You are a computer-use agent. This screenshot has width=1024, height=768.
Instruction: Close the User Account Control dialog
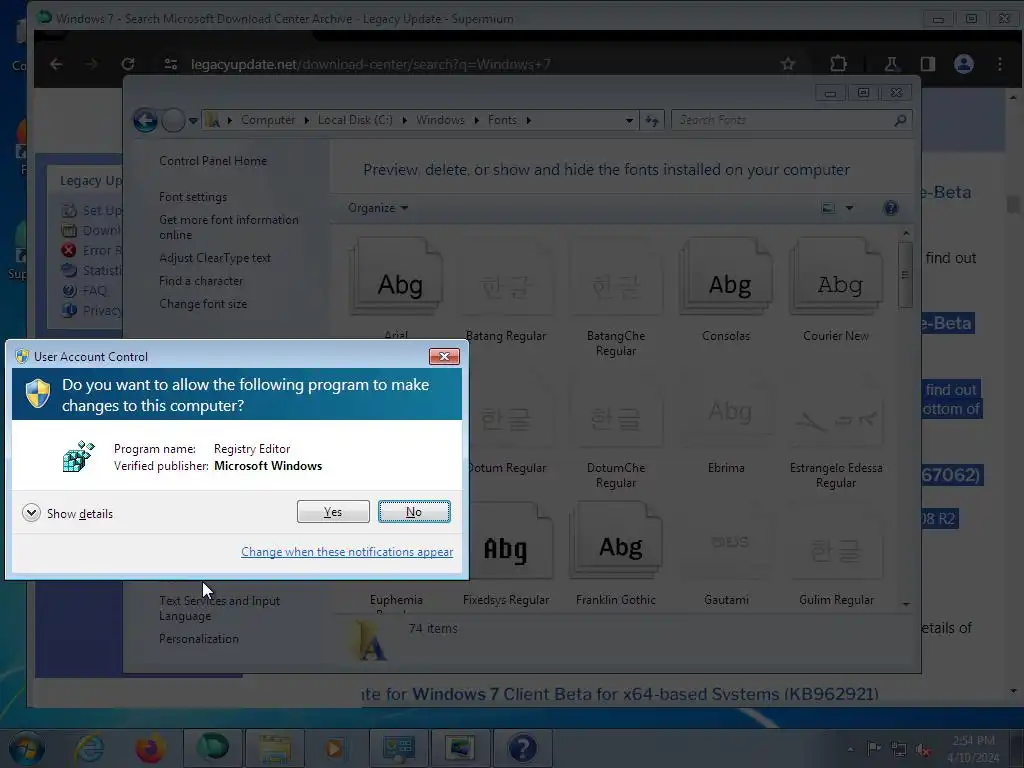click(x=444, y=356)
